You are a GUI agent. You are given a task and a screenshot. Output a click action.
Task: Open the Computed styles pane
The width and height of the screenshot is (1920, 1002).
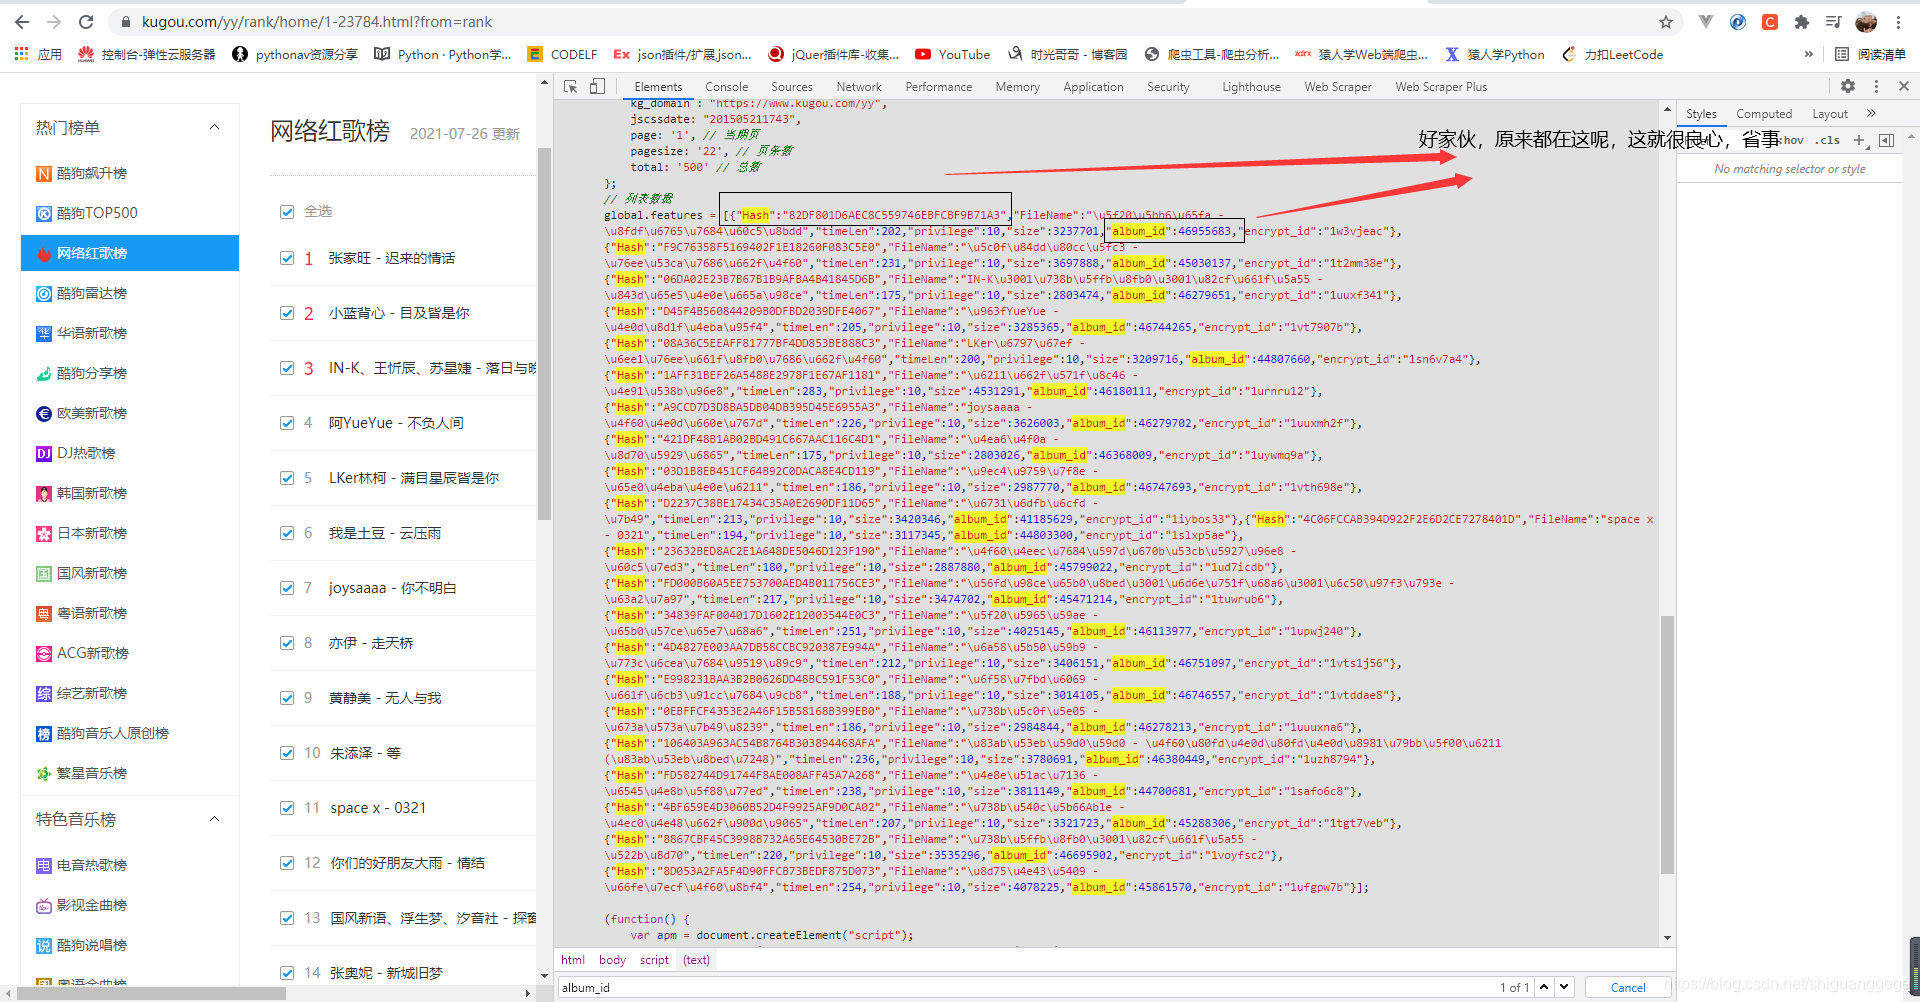pyautogui.click(x=1764, y=114)
